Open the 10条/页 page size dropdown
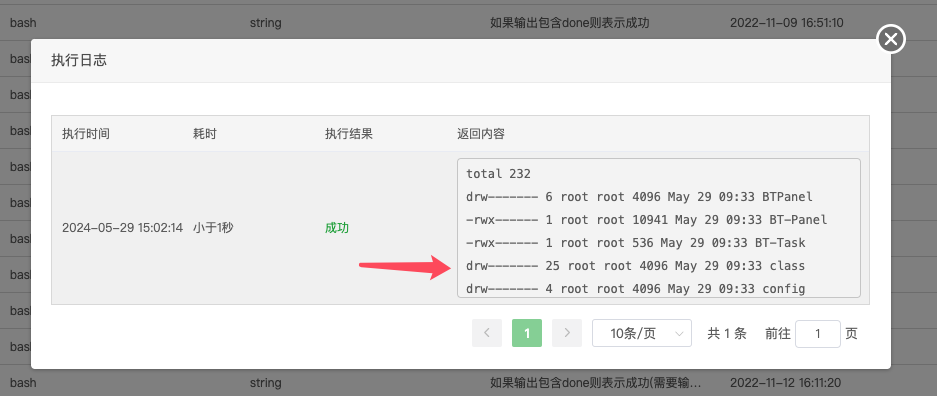The image size is (937, 396). click(x=642, y=333)
